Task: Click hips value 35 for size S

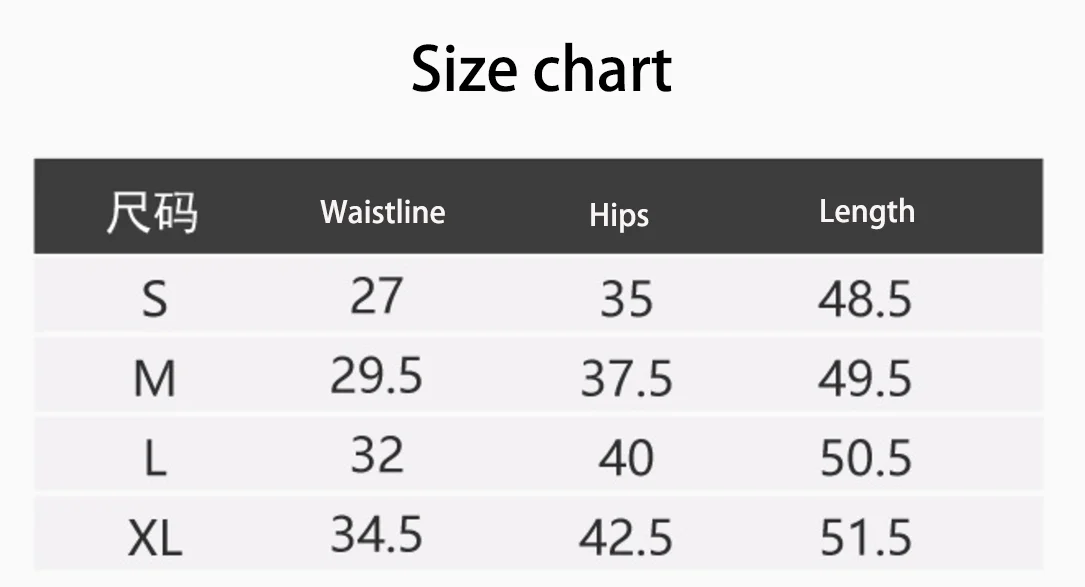Action: coord(626,299)
